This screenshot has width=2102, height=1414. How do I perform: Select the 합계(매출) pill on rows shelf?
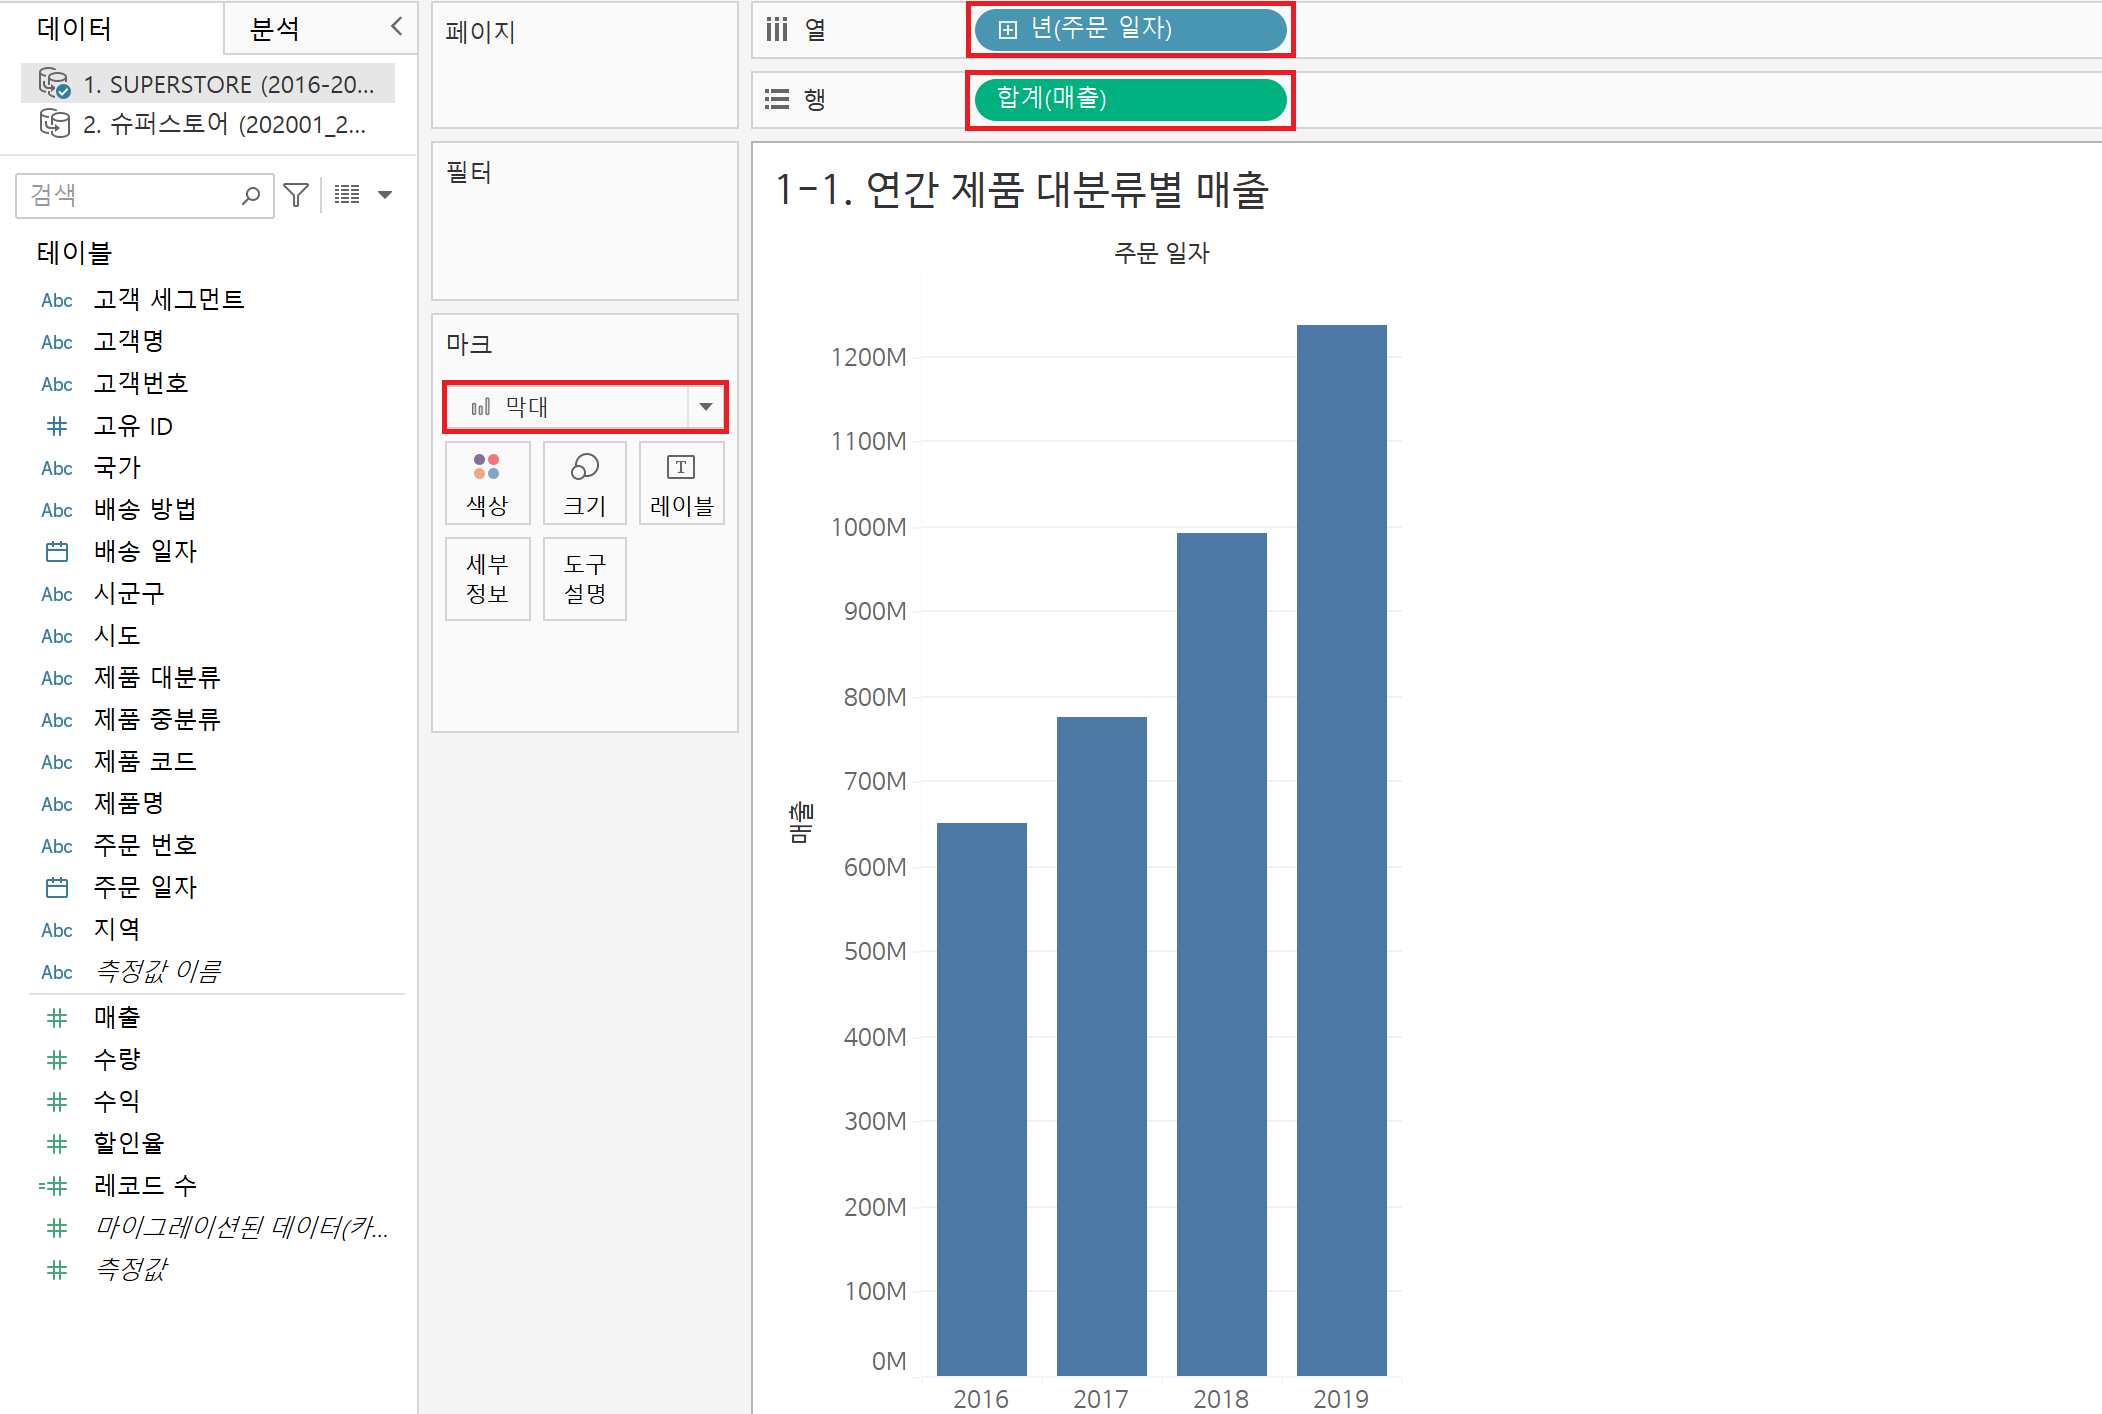pyautogui.click(x=1130, y=99)
